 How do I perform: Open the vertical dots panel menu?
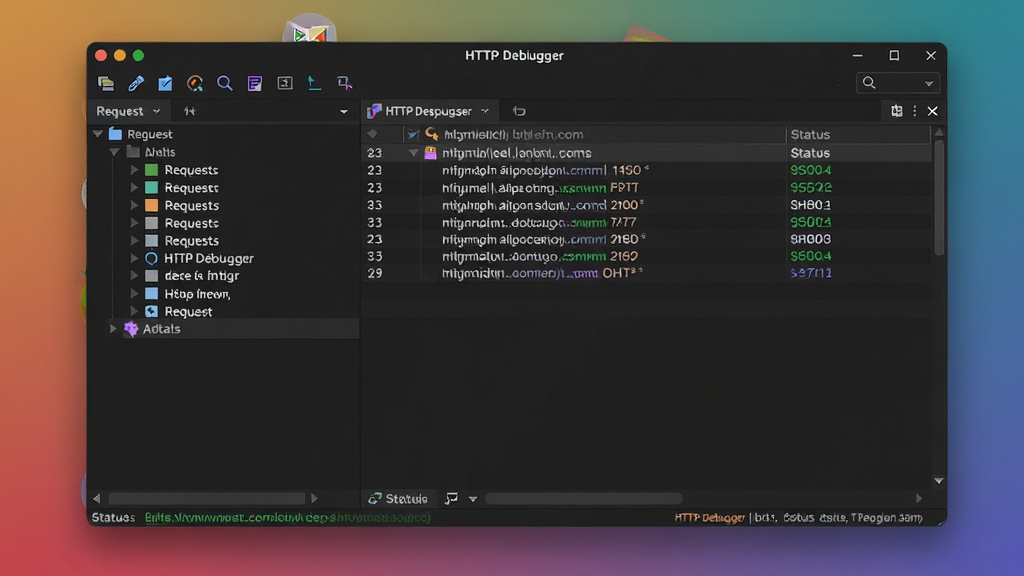(914, 111)
